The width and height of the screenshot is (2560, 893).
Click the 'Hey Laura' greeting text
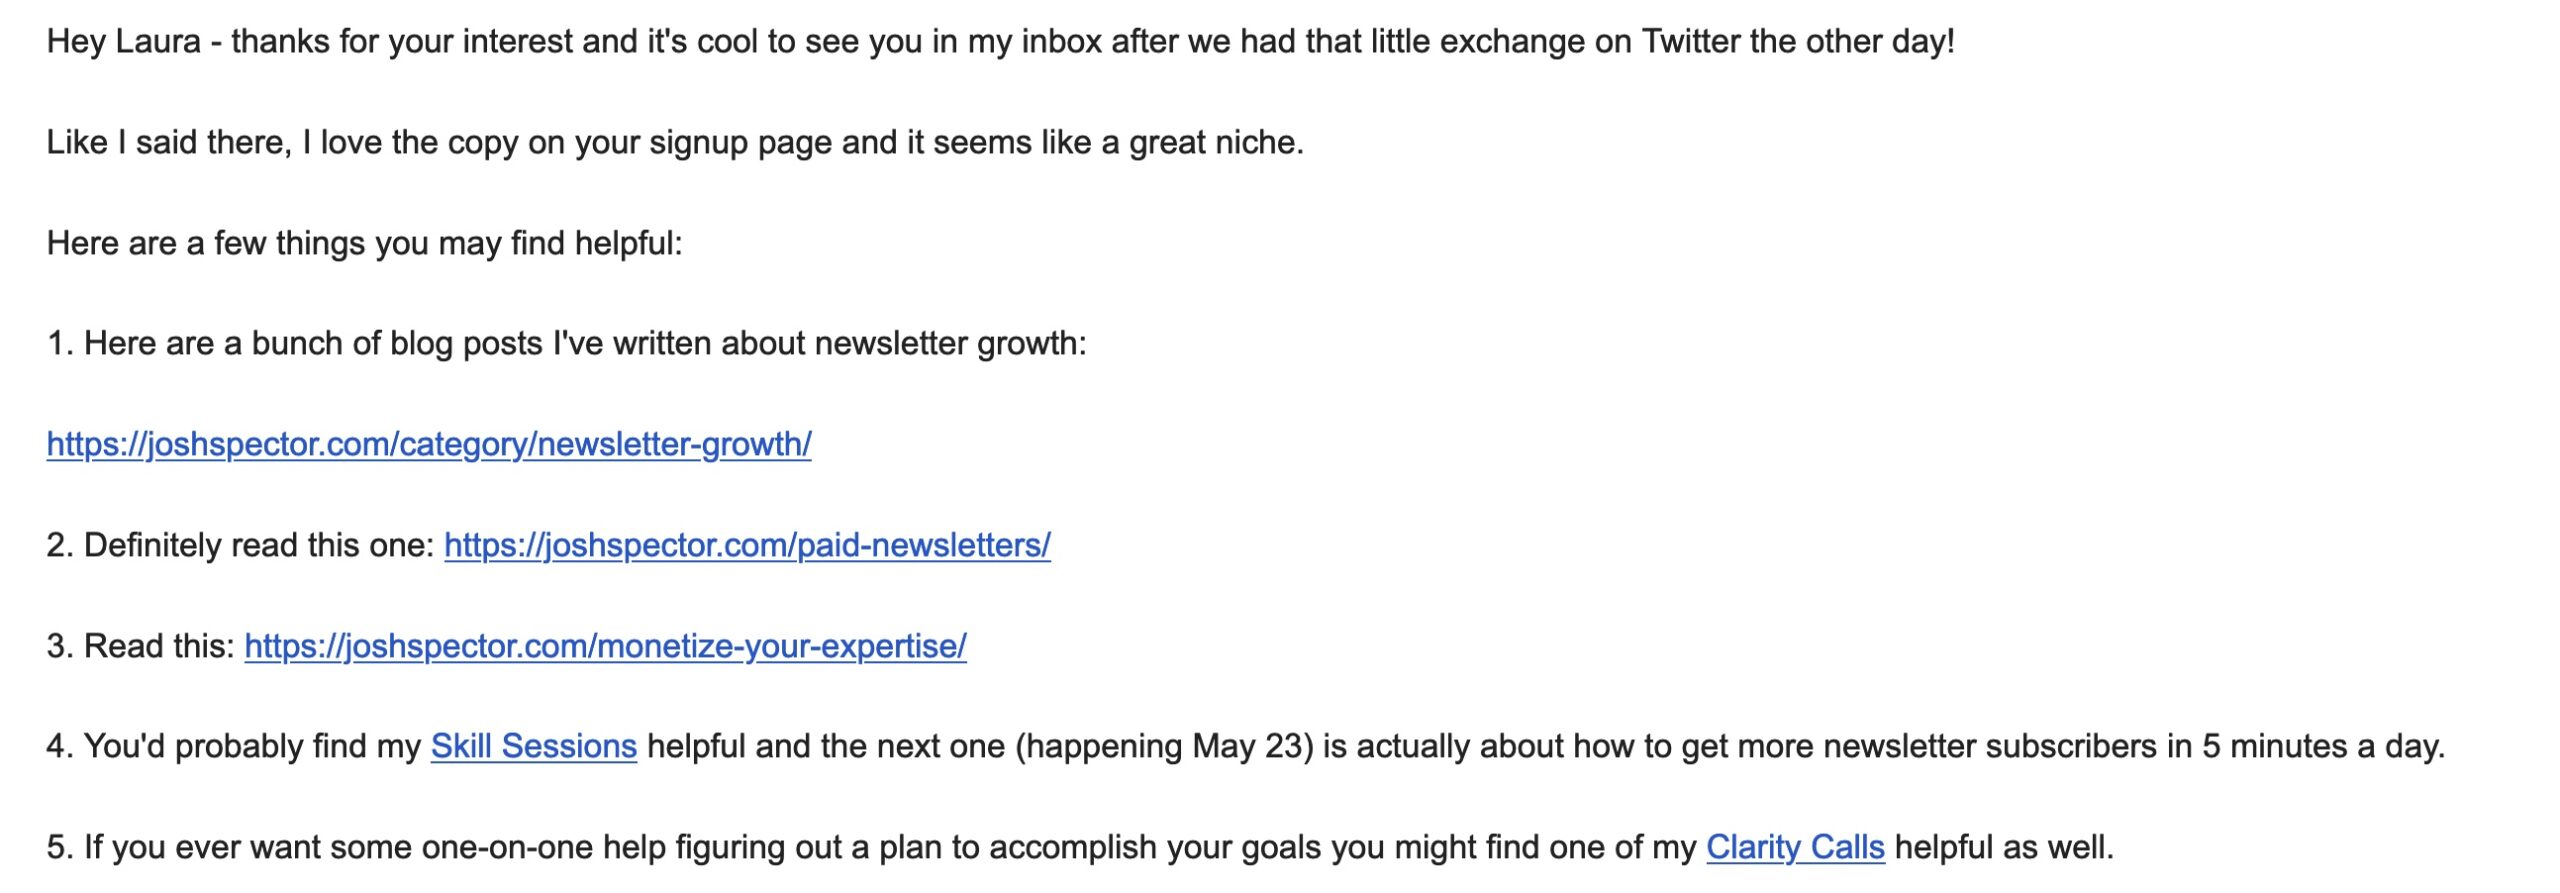(123, 42)
